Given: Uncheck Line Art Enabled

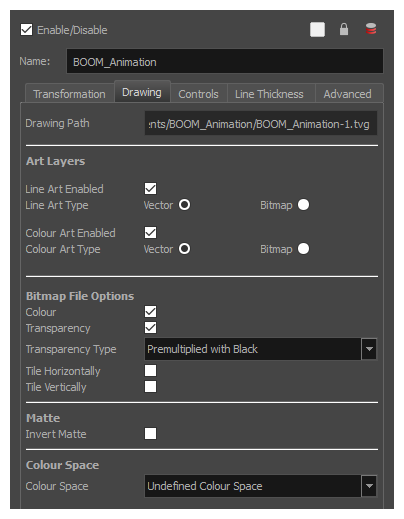Looking at the screenshot, I should point(150,189).
